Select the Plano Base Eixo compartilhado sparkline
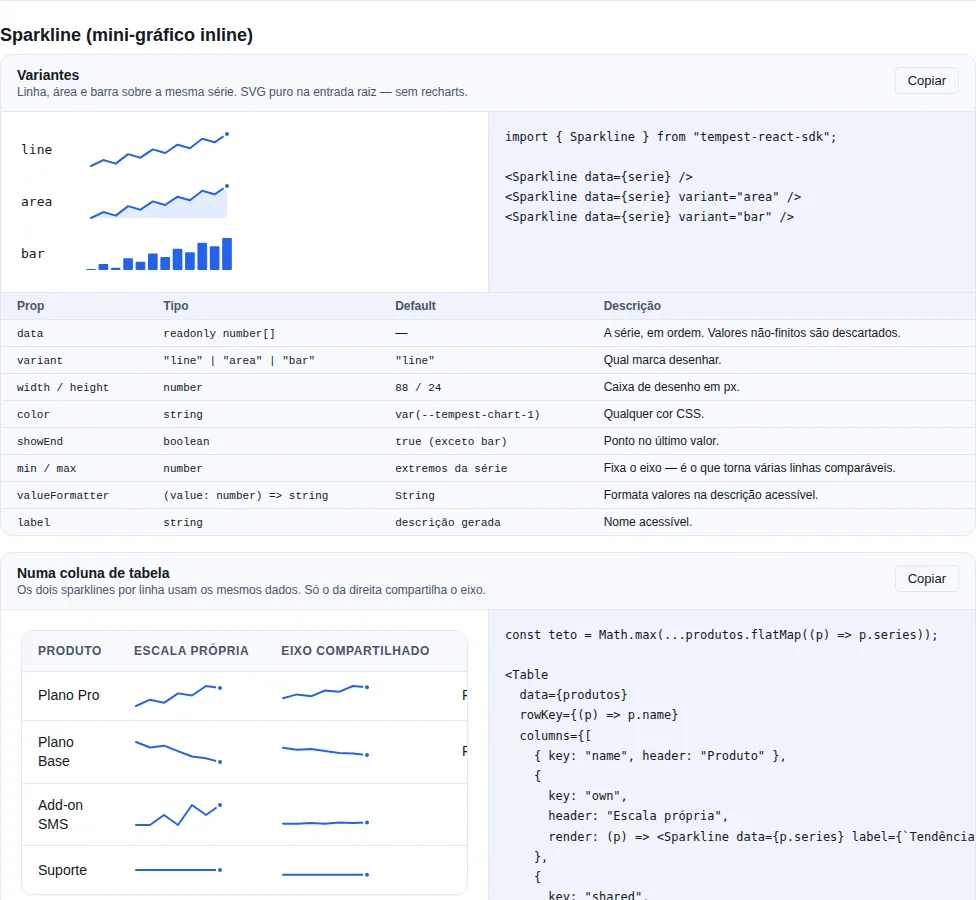Screen dimensions: 976x900 [326, 751]
